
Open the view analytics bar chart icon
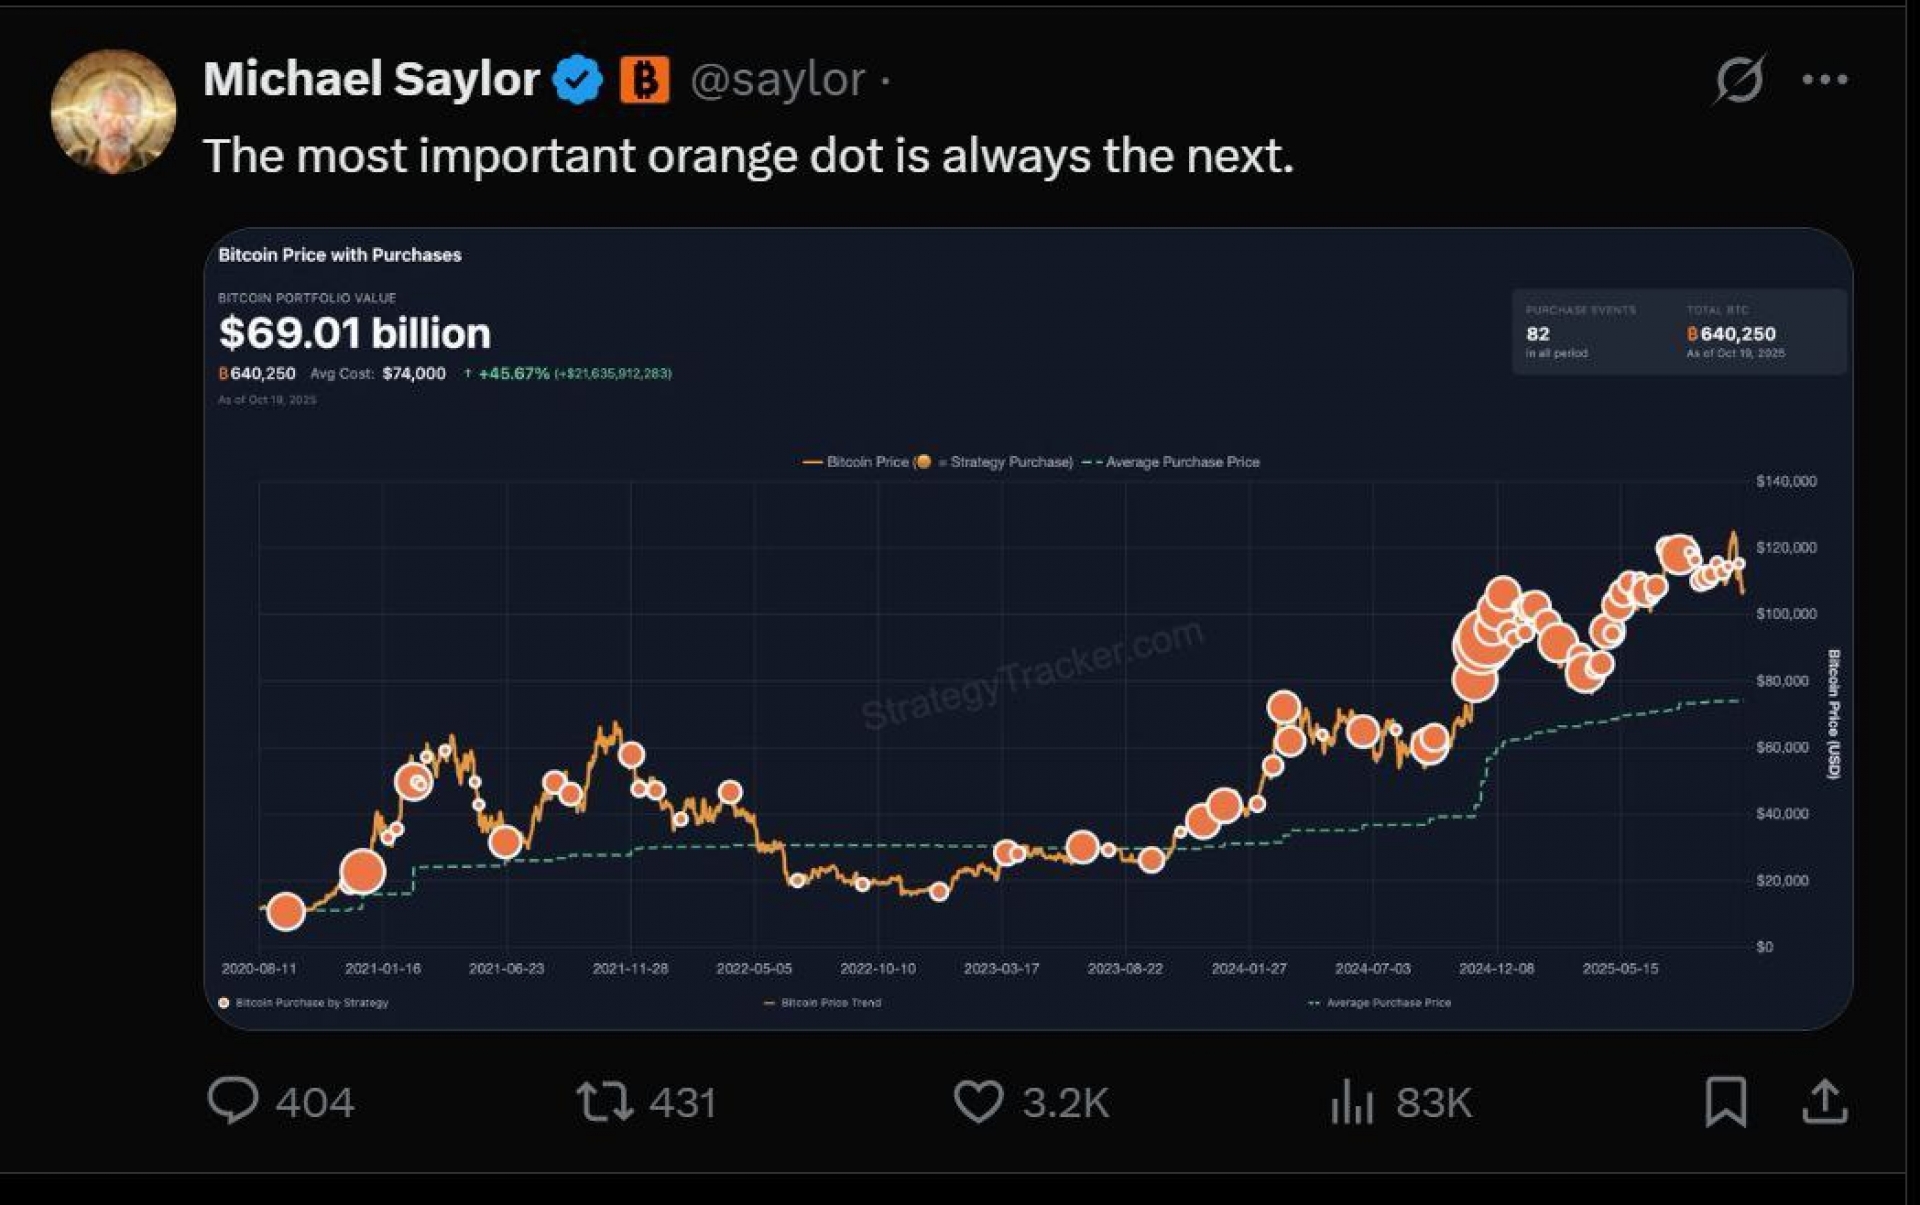pos(1352,1101)
